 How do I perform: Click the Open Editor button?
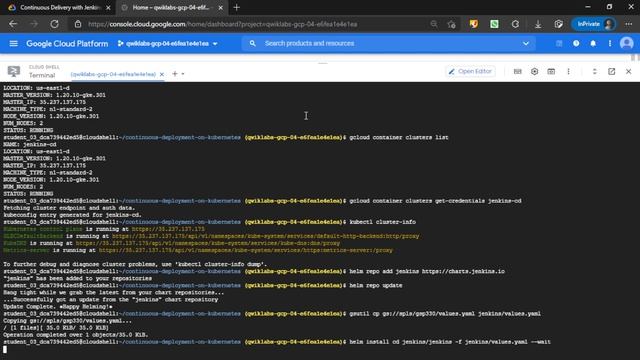pyautogui.click(x=470, y=71)
